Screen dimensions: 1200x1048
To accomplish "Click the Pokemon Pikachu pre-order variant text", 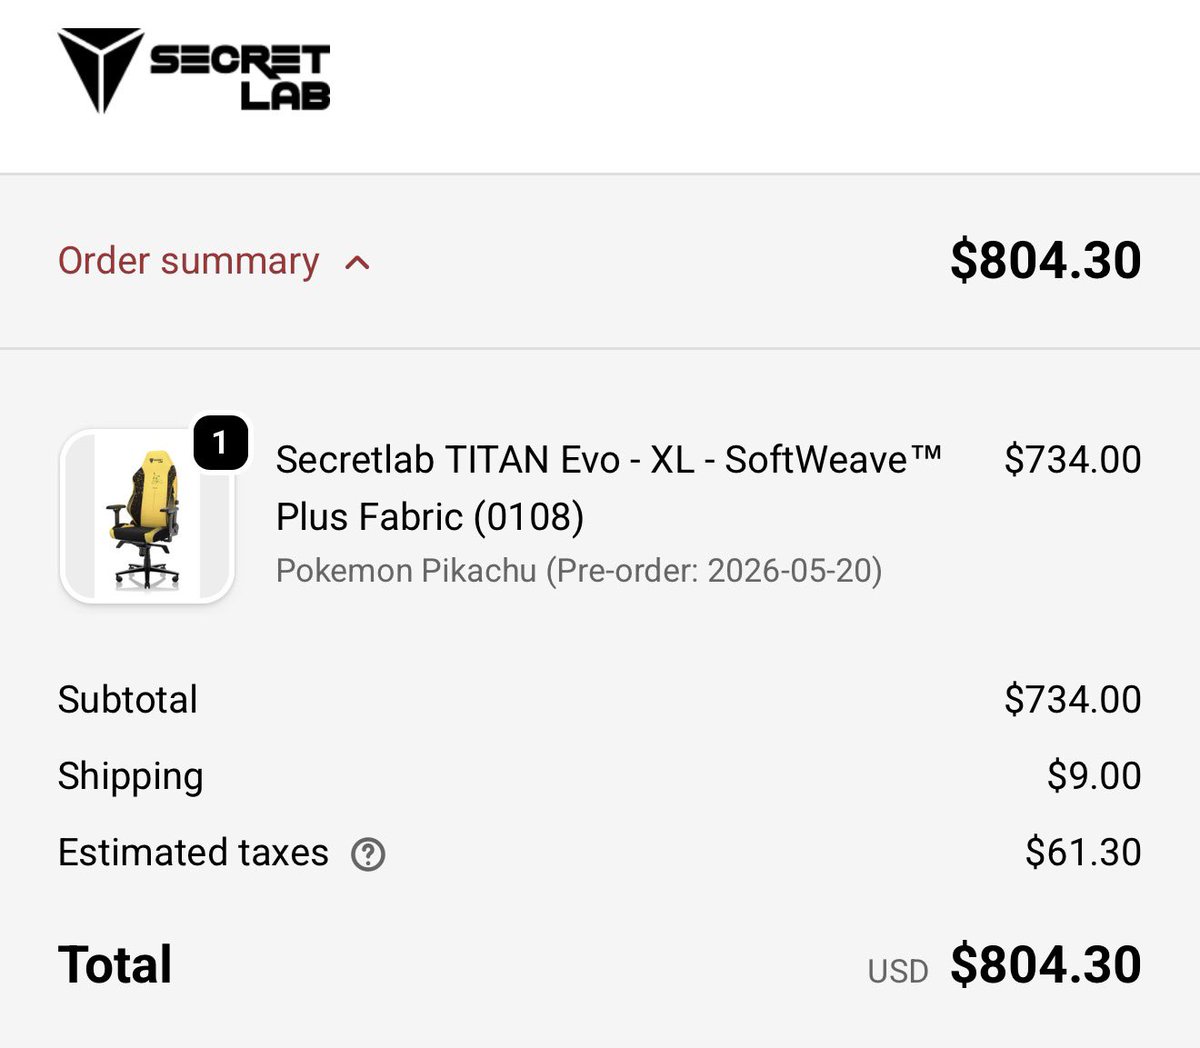I will pos(578,571).
